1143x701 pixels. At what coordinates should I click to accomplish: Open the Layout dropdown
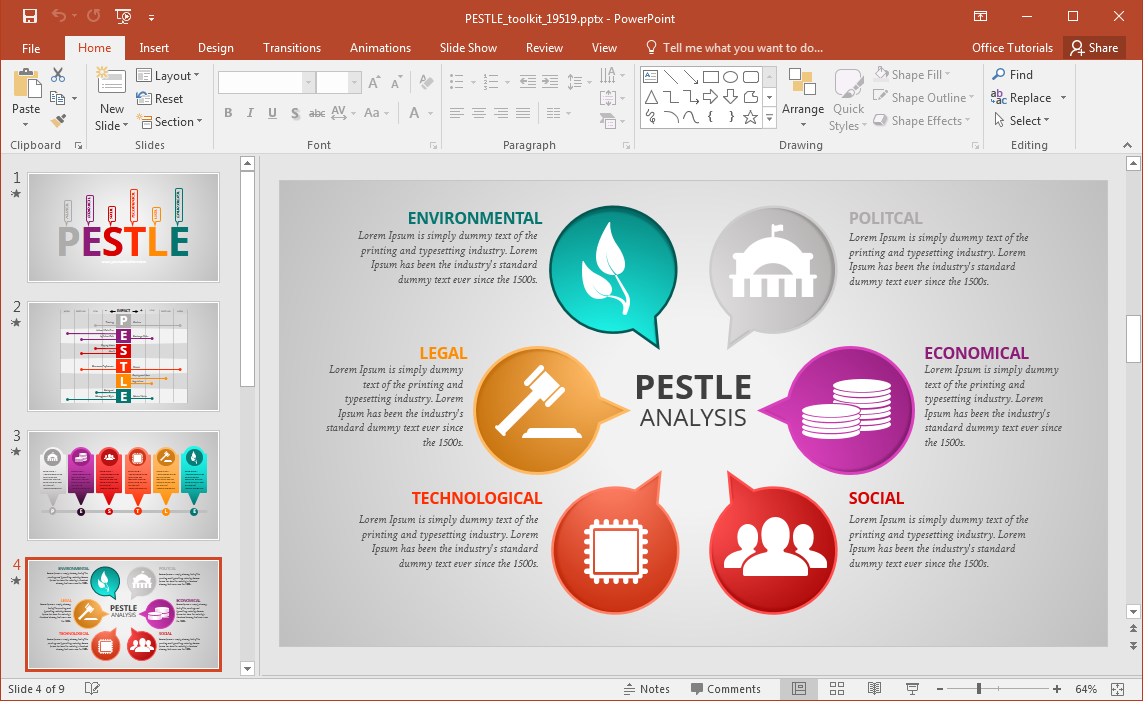pos(169,75)
